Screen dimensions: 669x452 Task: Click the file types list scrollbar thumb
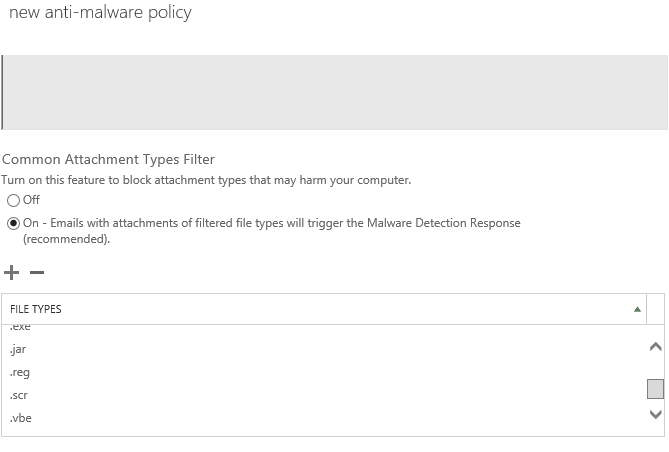655,389
